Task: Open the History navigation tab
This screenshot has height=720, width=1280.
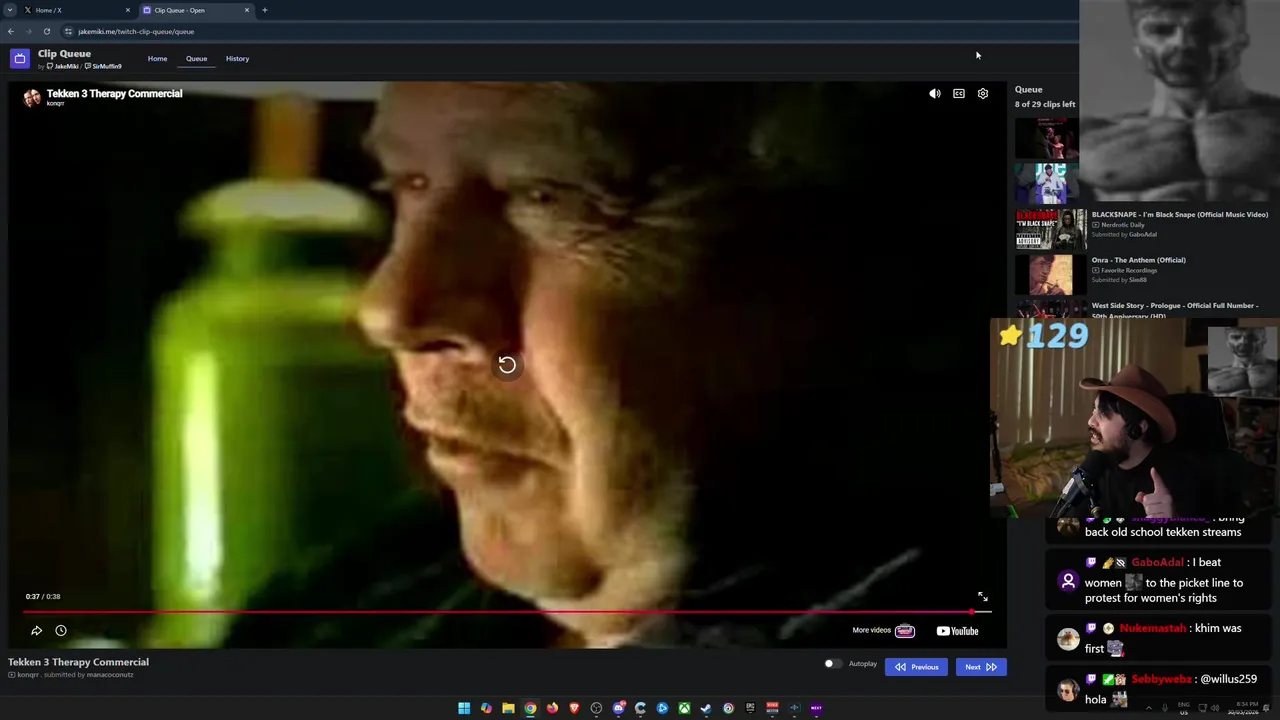Action: tap(237, 59)
